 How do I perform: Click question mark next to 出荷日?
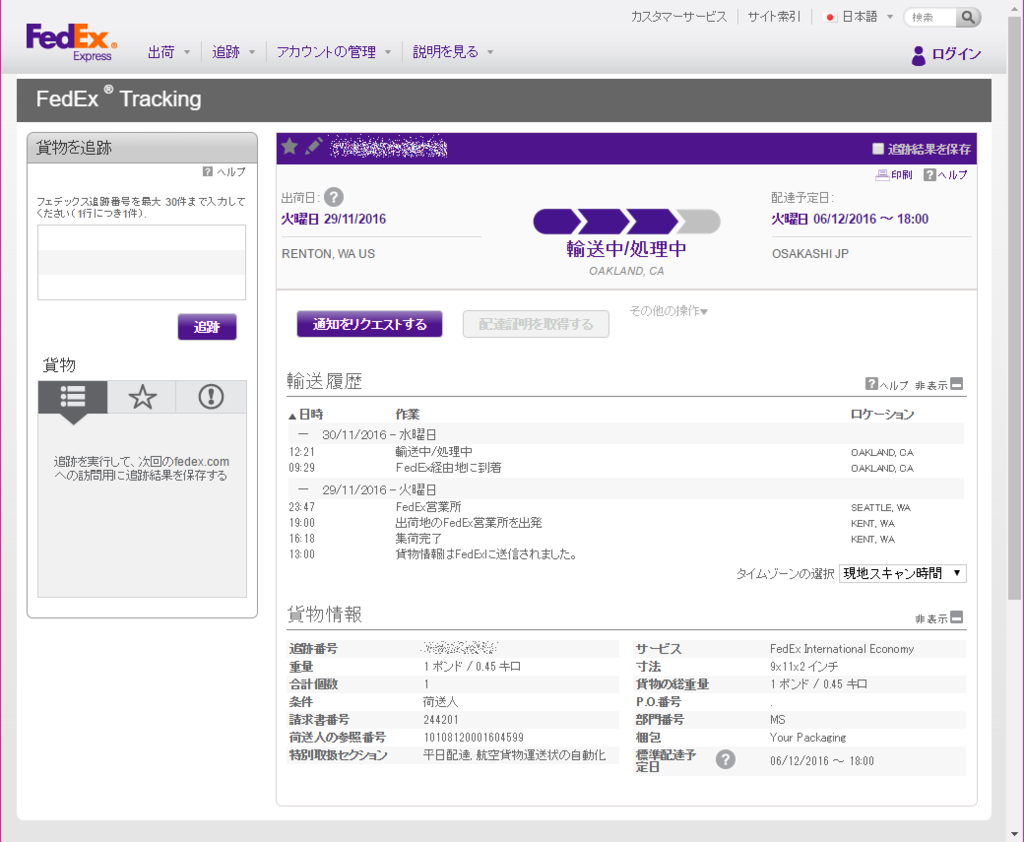click(x=334, y=197)
